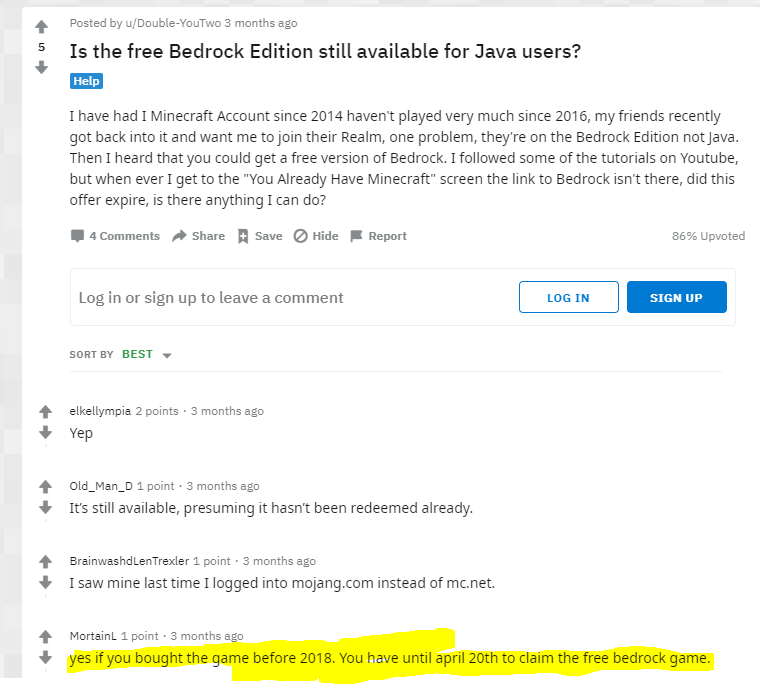The image size is (760, 684).
Task: Downvote Old_Man_D's comment
Action: (x=46, y=507)
